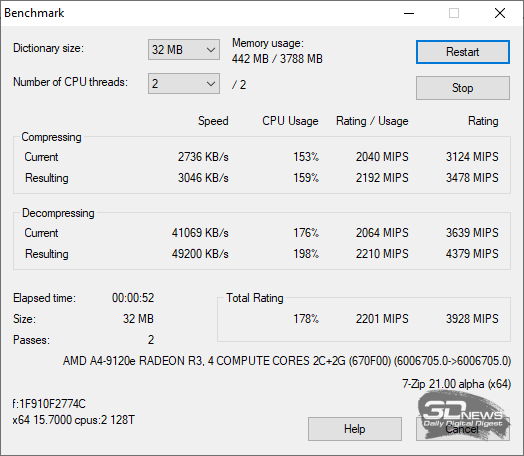Close the Benchmark window

[500, 13]
